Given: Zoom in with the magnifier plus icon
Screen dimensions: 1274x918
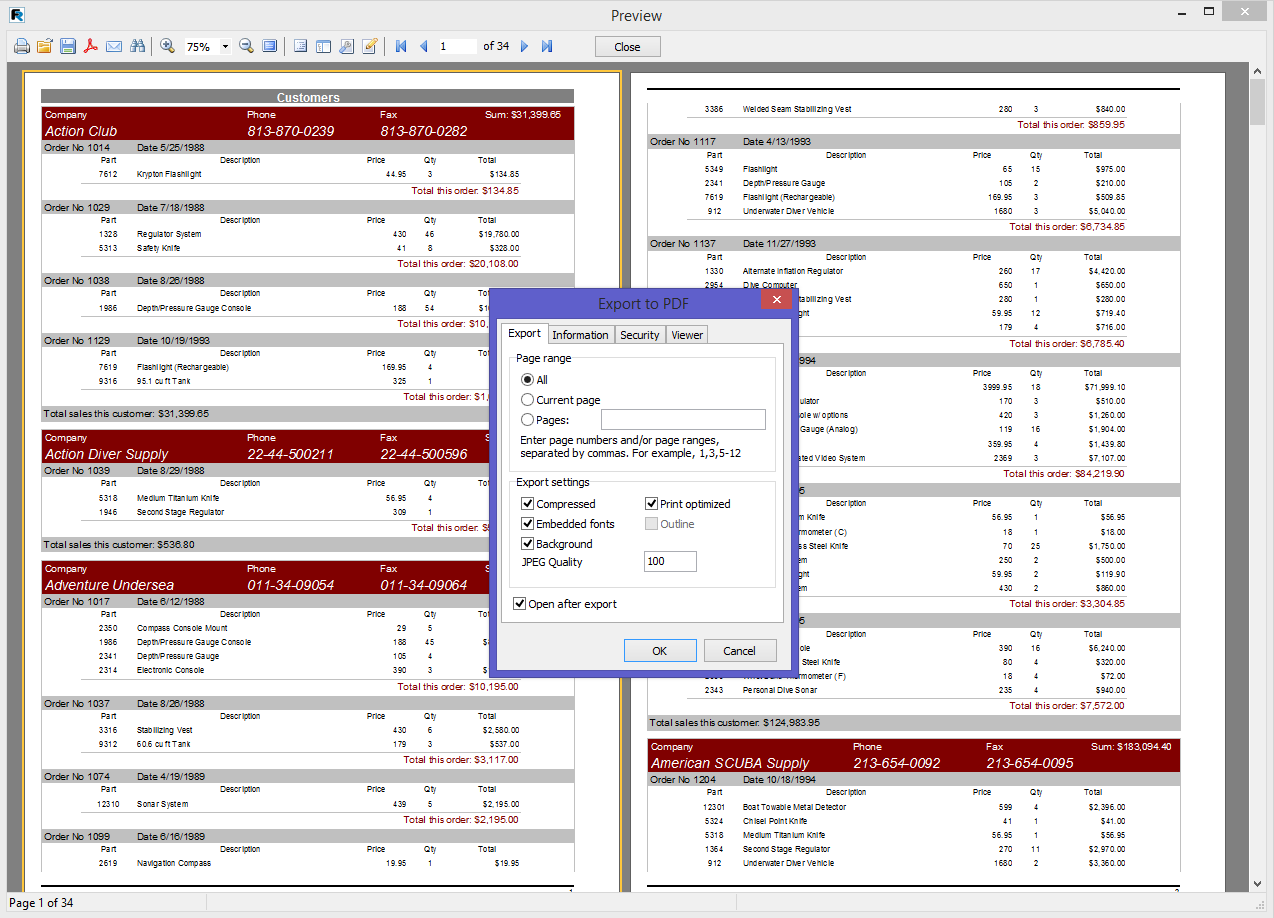Looking at the screenshot, I should [x=168, y=46].
